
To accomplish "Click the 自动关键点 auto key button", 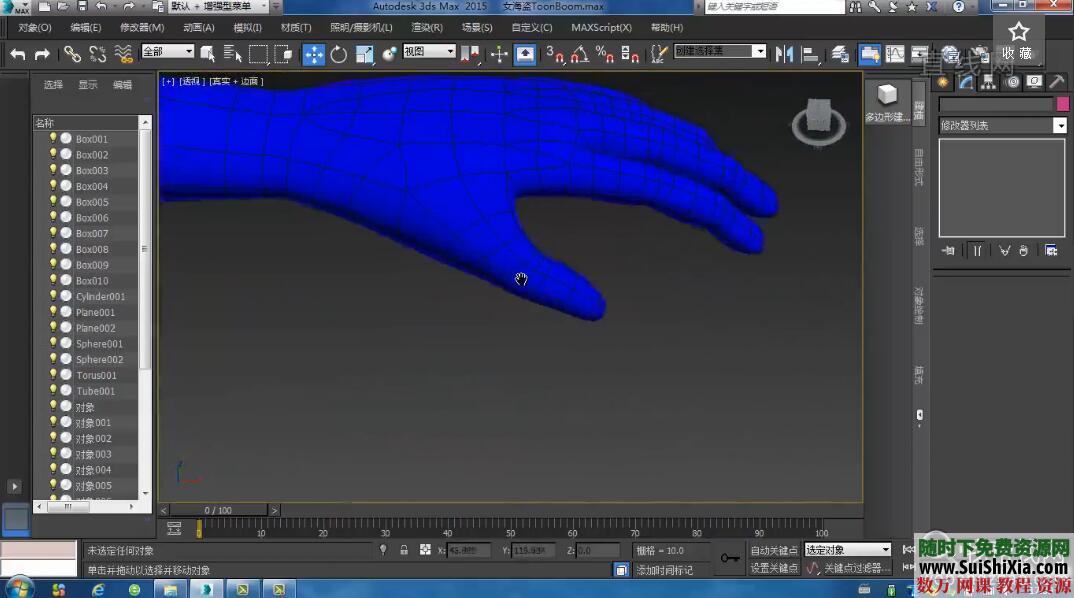I will click(773, 551).
